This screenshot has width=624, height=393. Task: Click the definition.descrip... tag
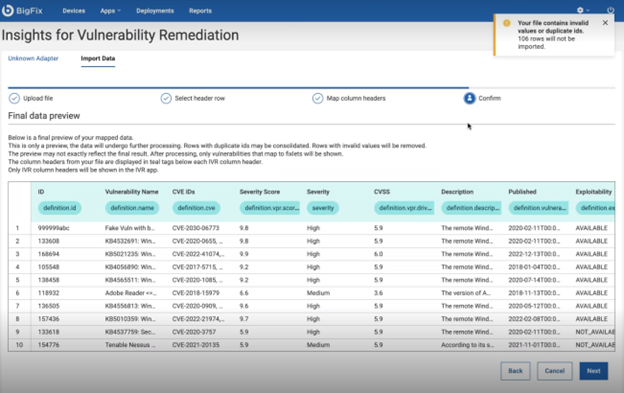[471, 208]
